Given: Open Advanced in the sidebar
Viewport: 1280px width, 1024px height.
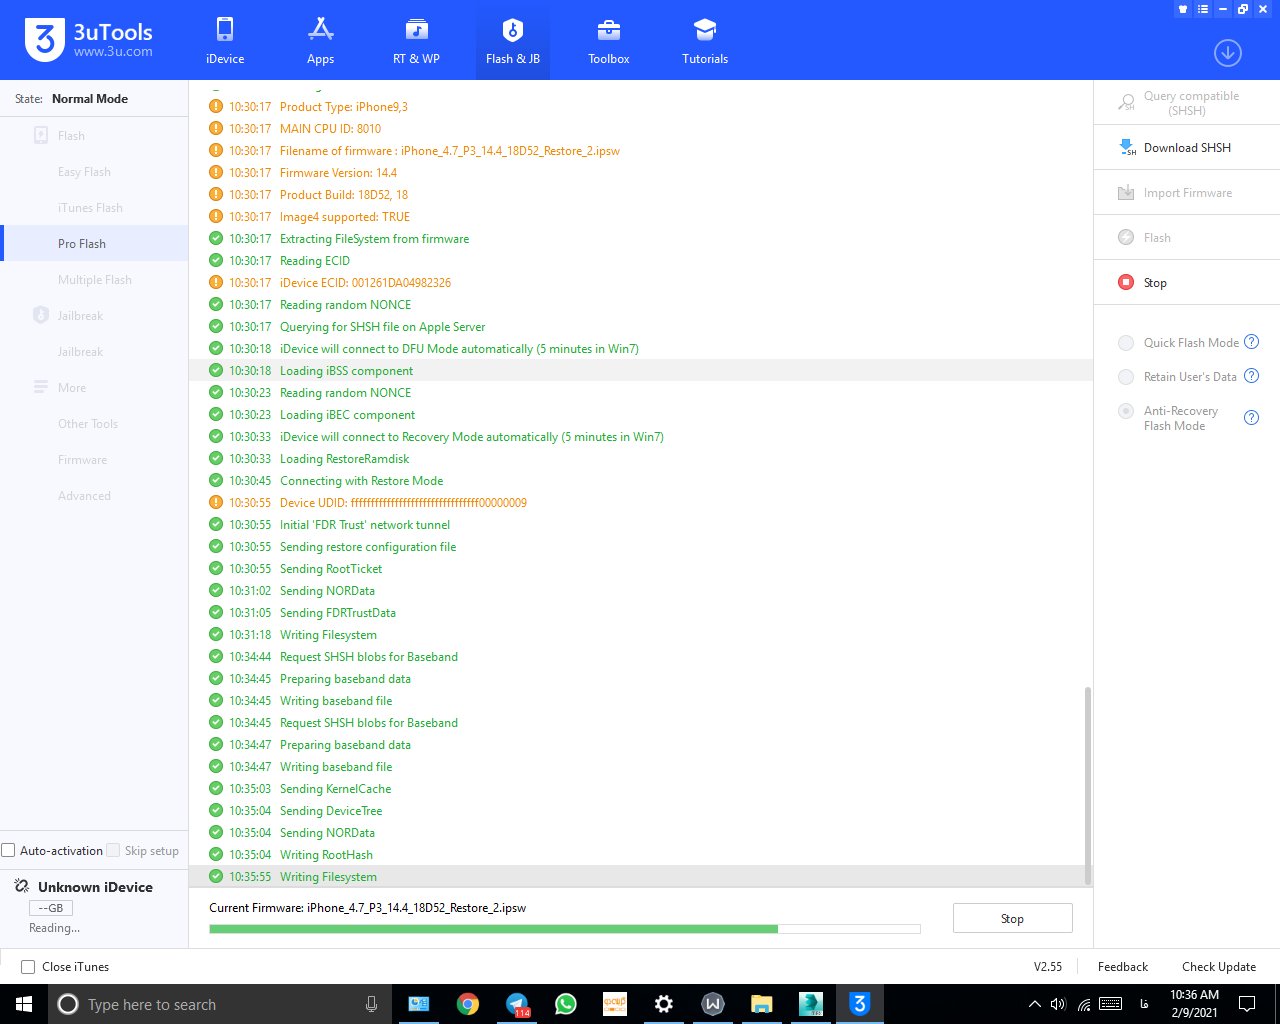Looking at the screenshot, I should 85,496.
